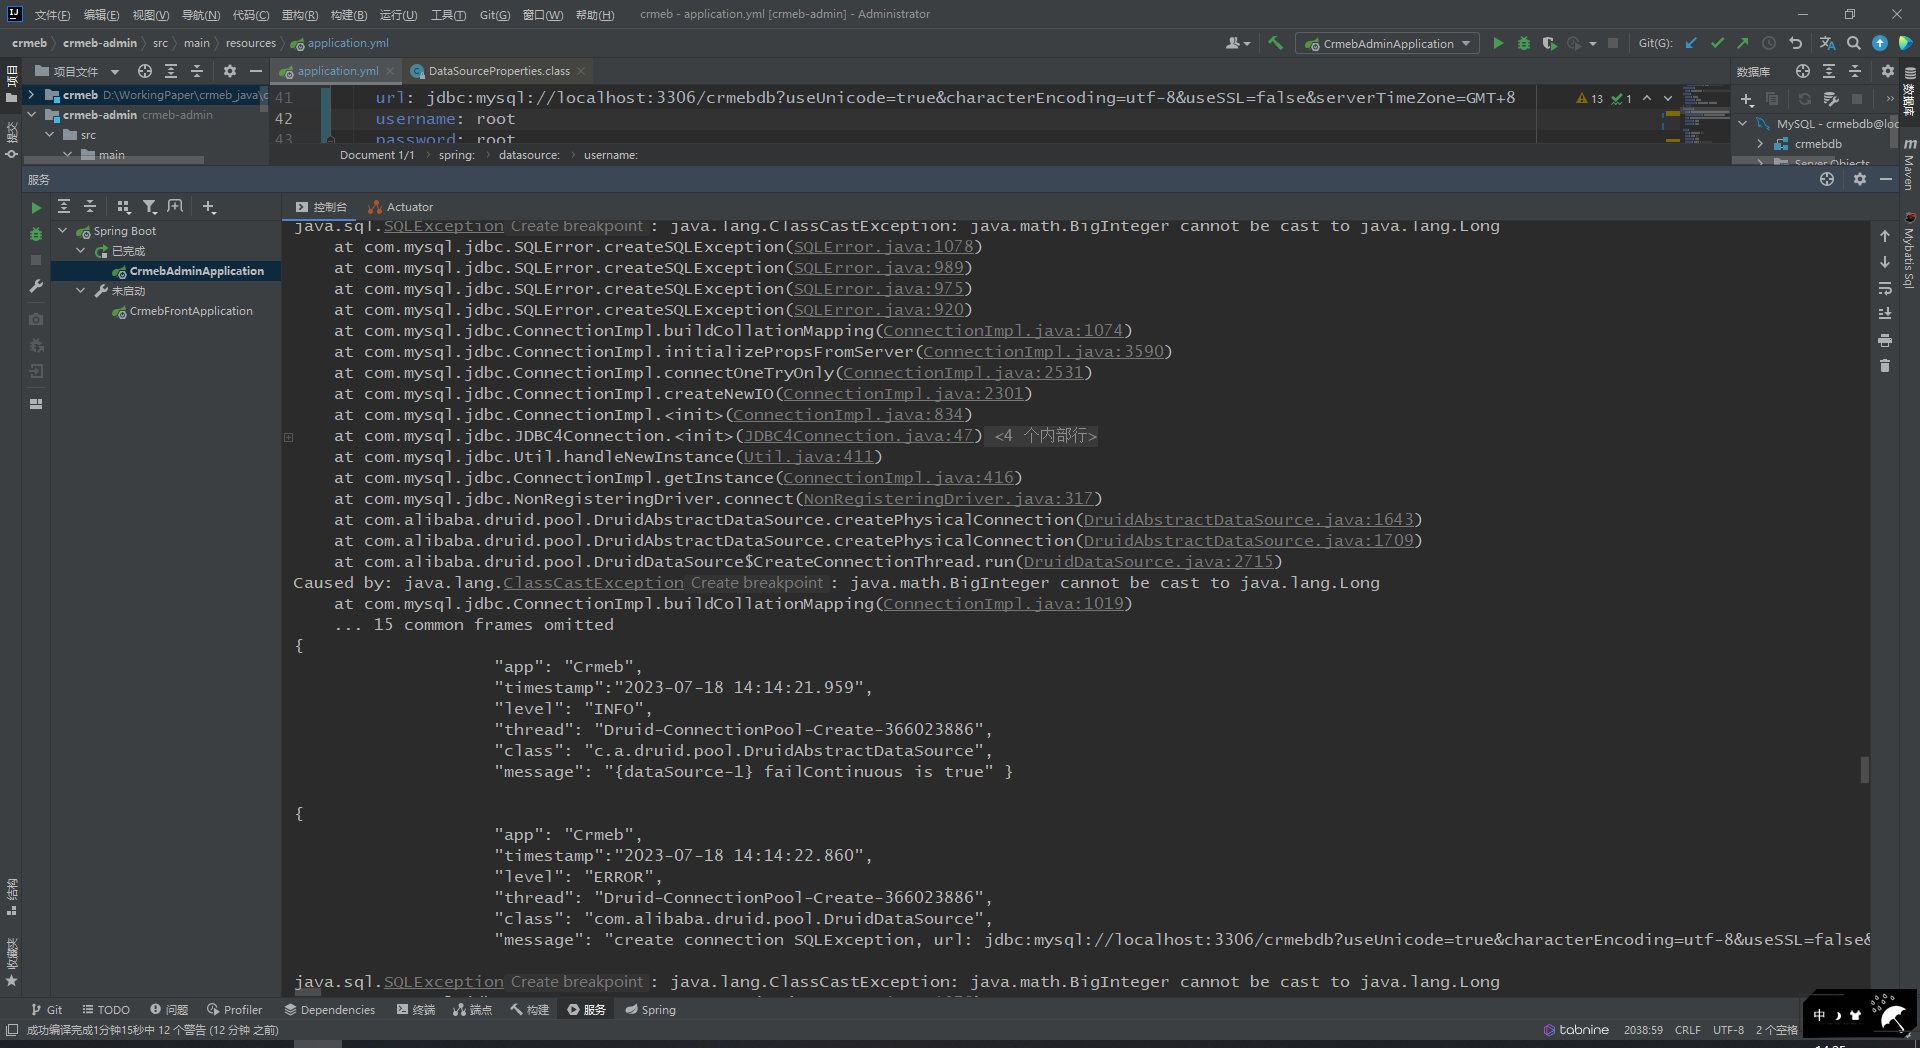Viewport: 1920px width, 1048px height.
Task: Hide the Services panel with minus icon
Action: pos(1886,179)
